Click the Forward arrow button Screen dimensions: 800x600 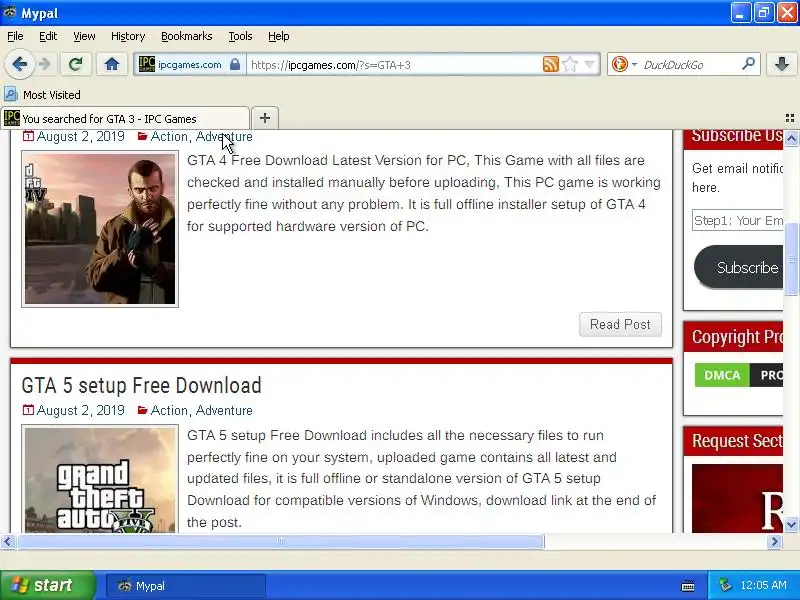click(44, 64)
